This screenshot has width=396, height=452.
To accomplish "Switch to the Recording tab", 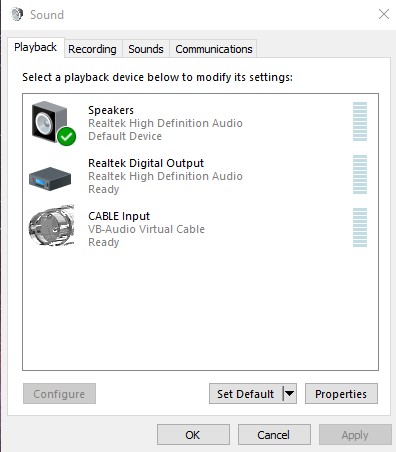I will point(92,49).
